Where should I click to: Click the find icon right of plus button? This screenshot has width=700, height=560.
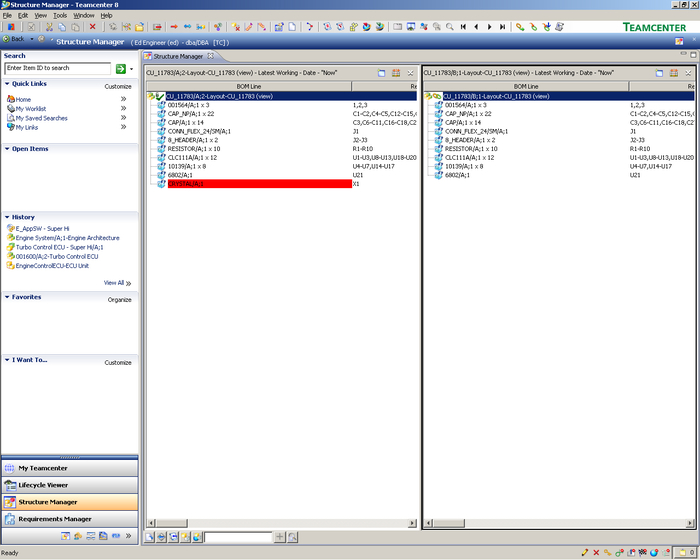pos(292,537)
